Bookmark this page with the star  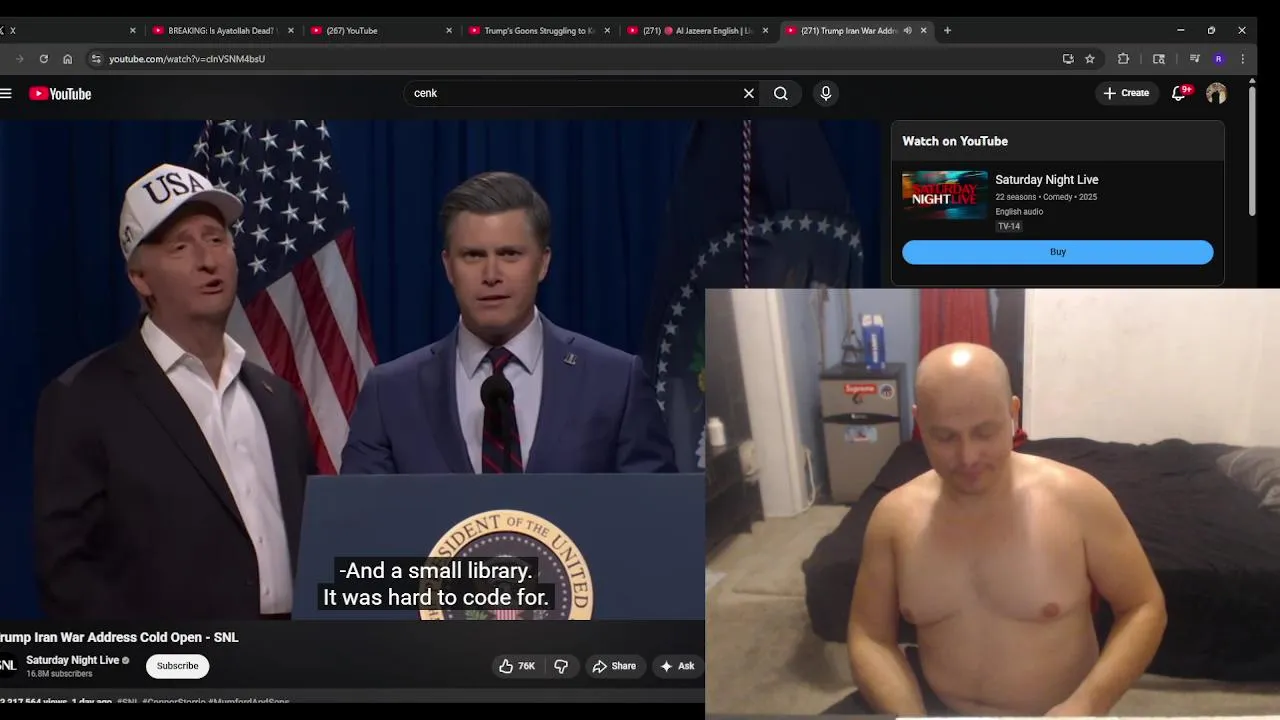click(1090, 59)
